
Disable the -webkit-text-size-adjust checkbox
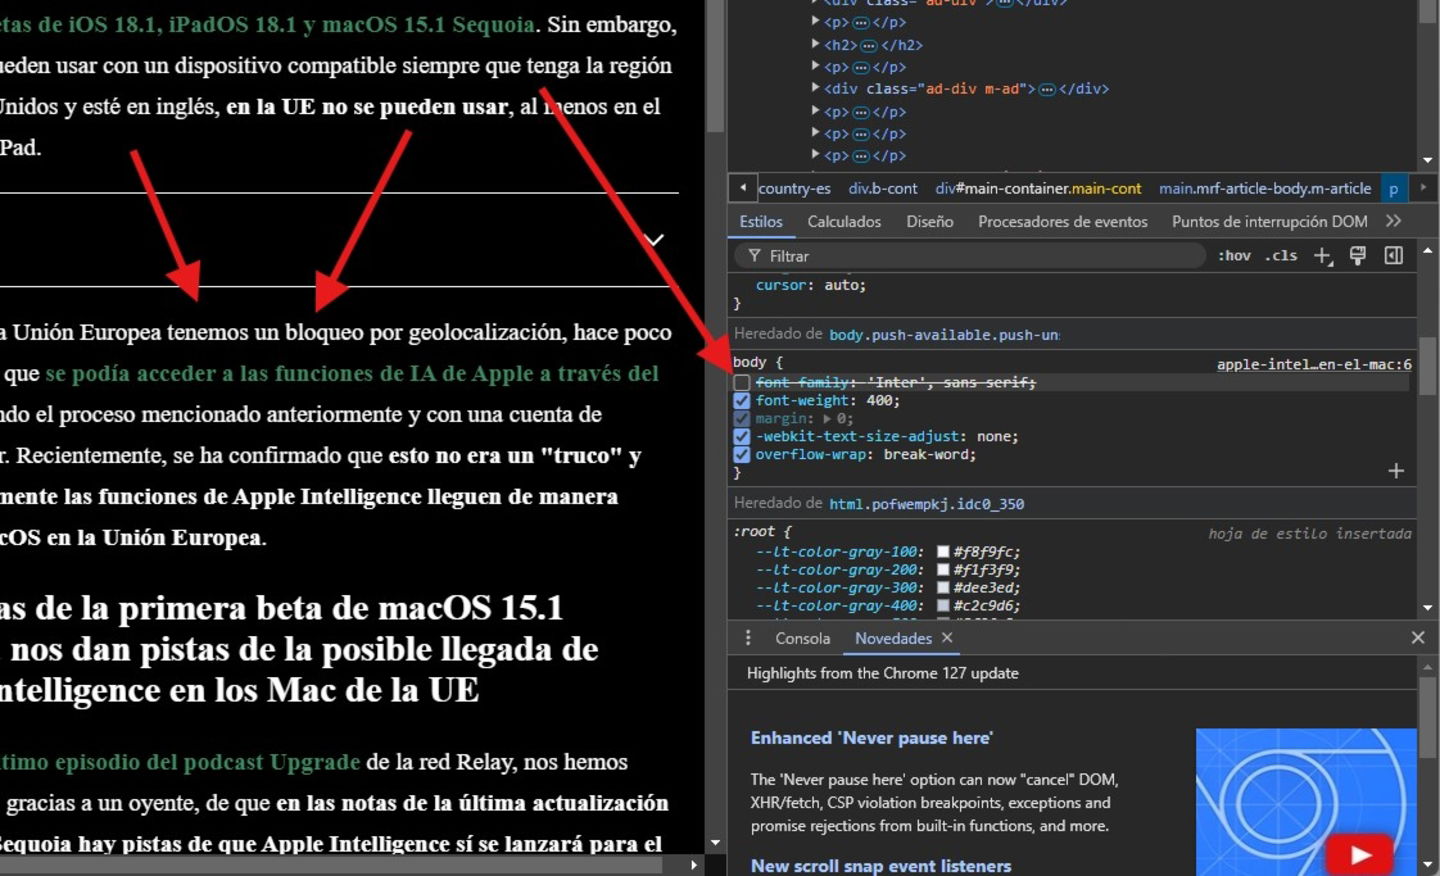tap(741, 437)
